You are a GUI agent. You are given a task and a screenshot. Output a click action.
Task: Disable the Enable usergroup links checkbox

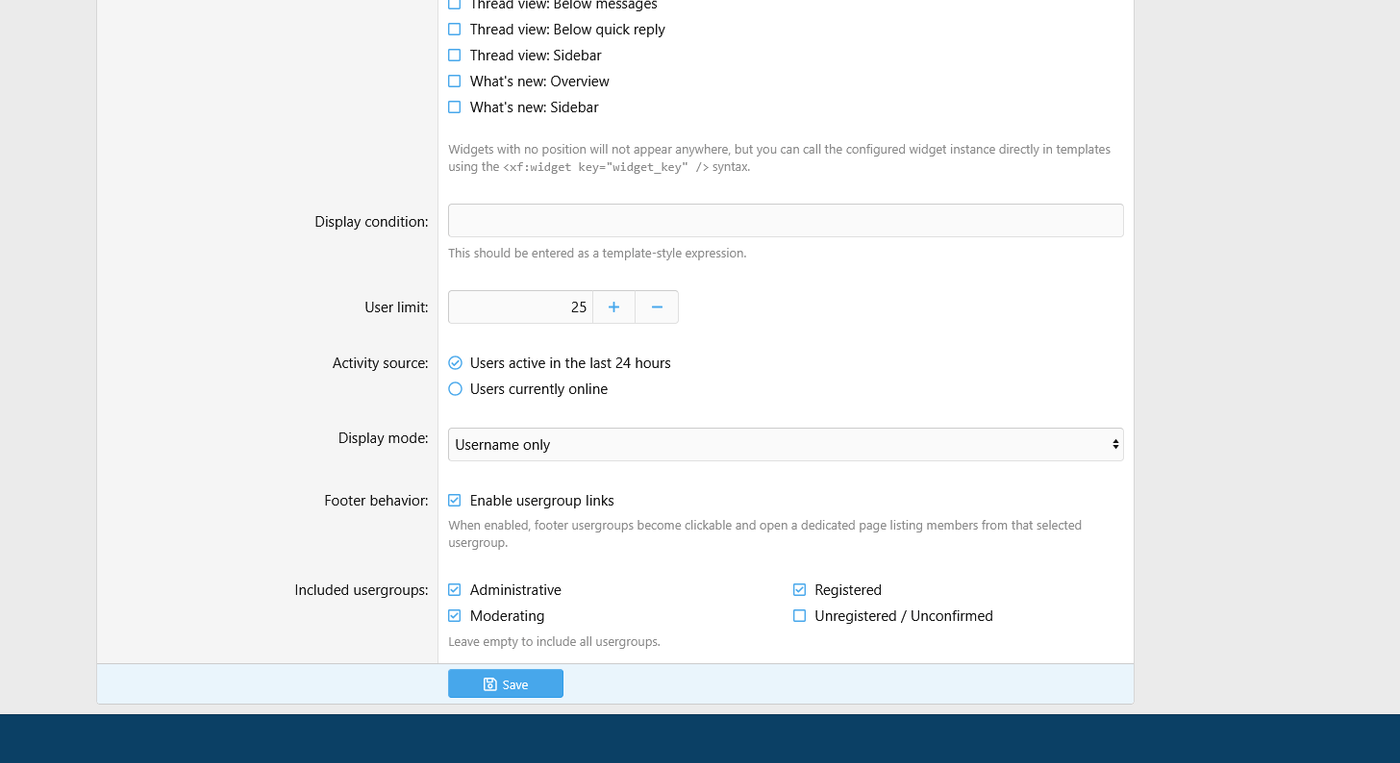pyautogui.click(x=455, y=501)
